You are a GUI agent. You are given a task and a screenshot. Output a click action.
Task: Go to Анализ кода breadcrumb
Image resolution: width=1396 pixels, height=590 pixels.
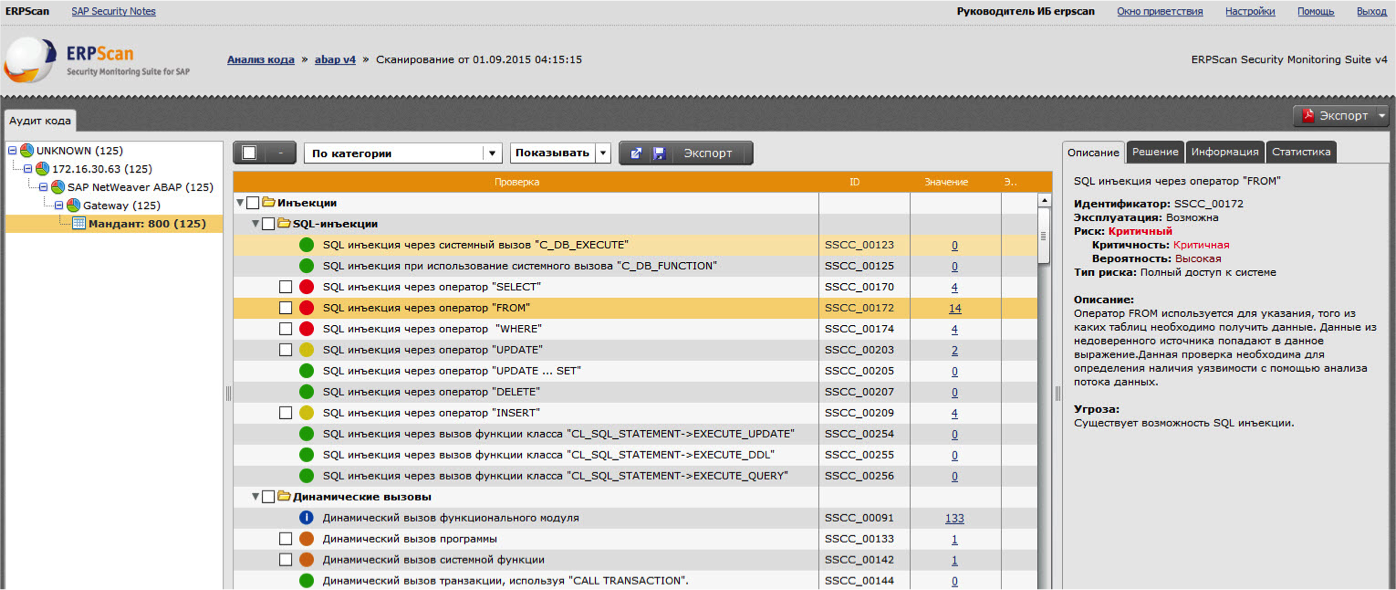coord(260,59)
